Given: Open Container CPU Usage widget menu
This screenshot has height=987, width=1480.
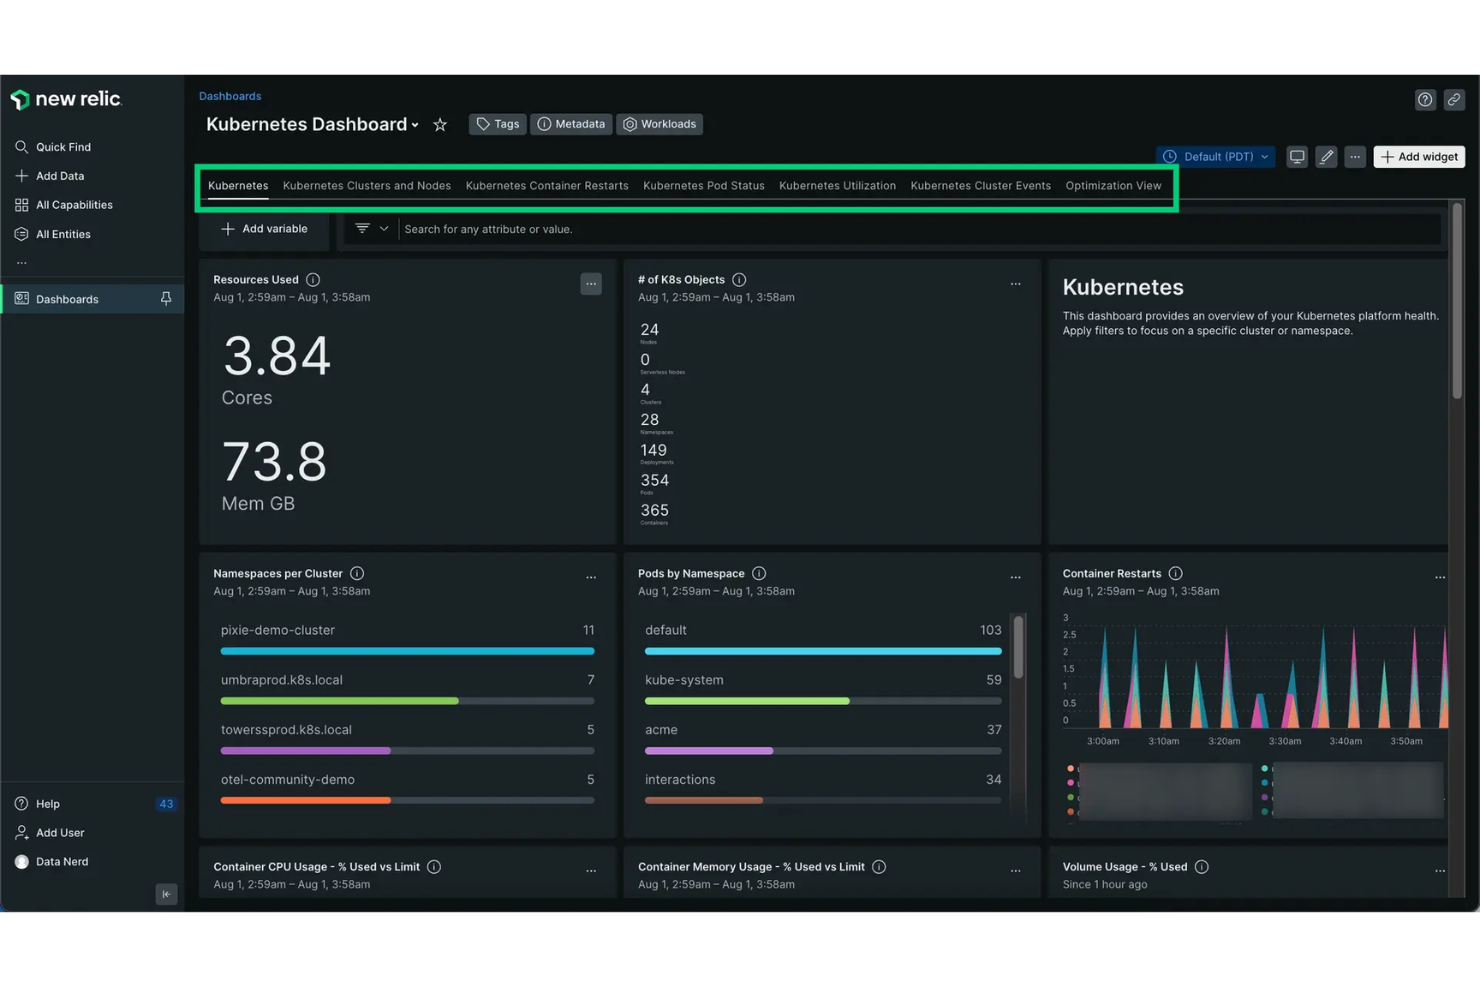Looking at the screenshot, I should click(591, 871).
